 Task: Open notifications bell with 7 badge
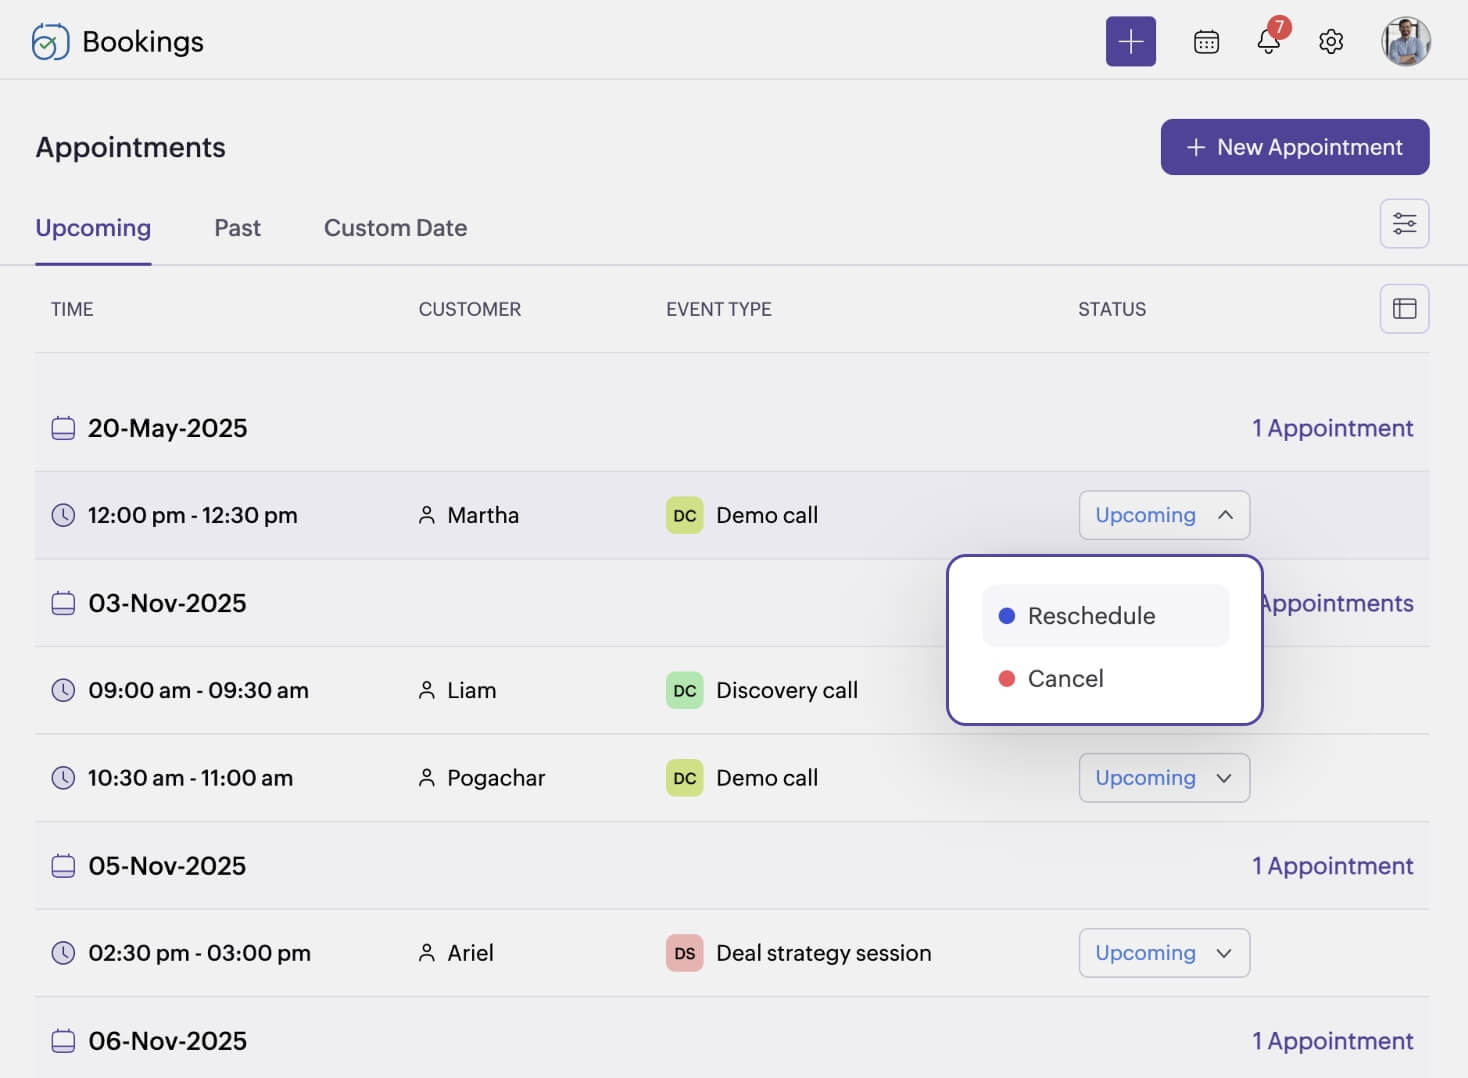coord(1268,42)
